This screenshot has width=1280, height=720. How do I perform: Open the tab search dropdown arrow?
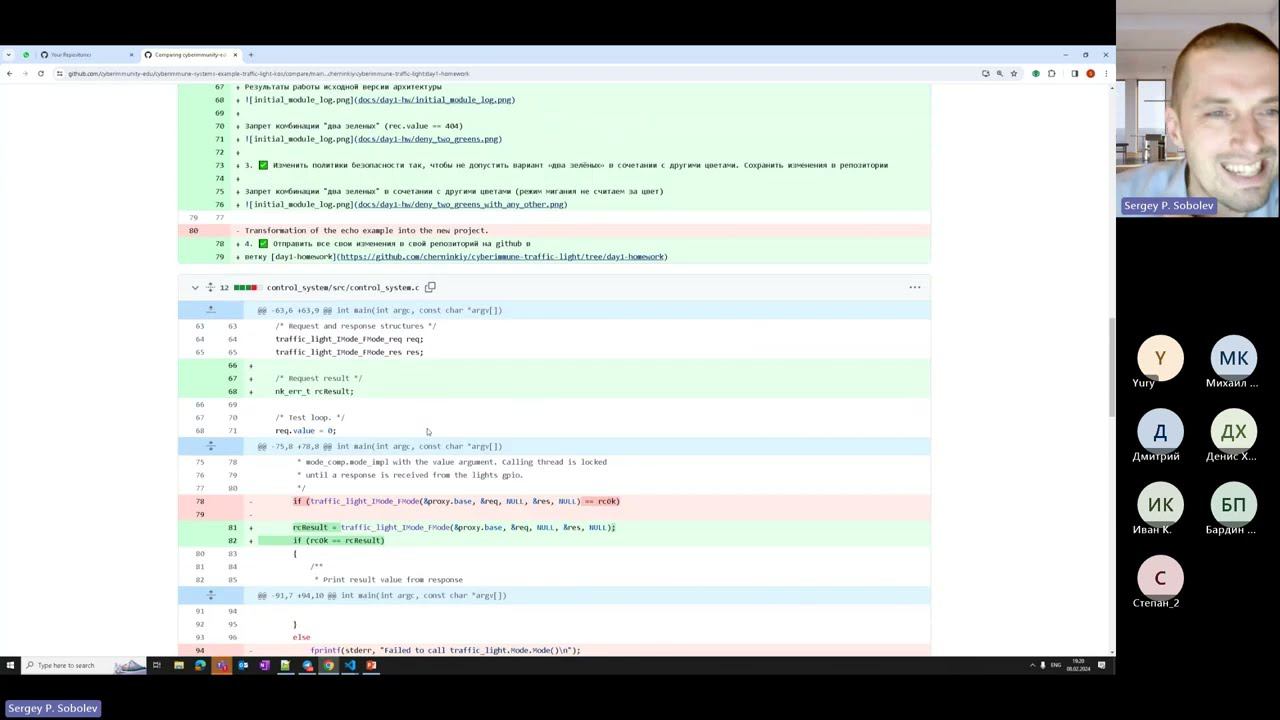(9, 55)
